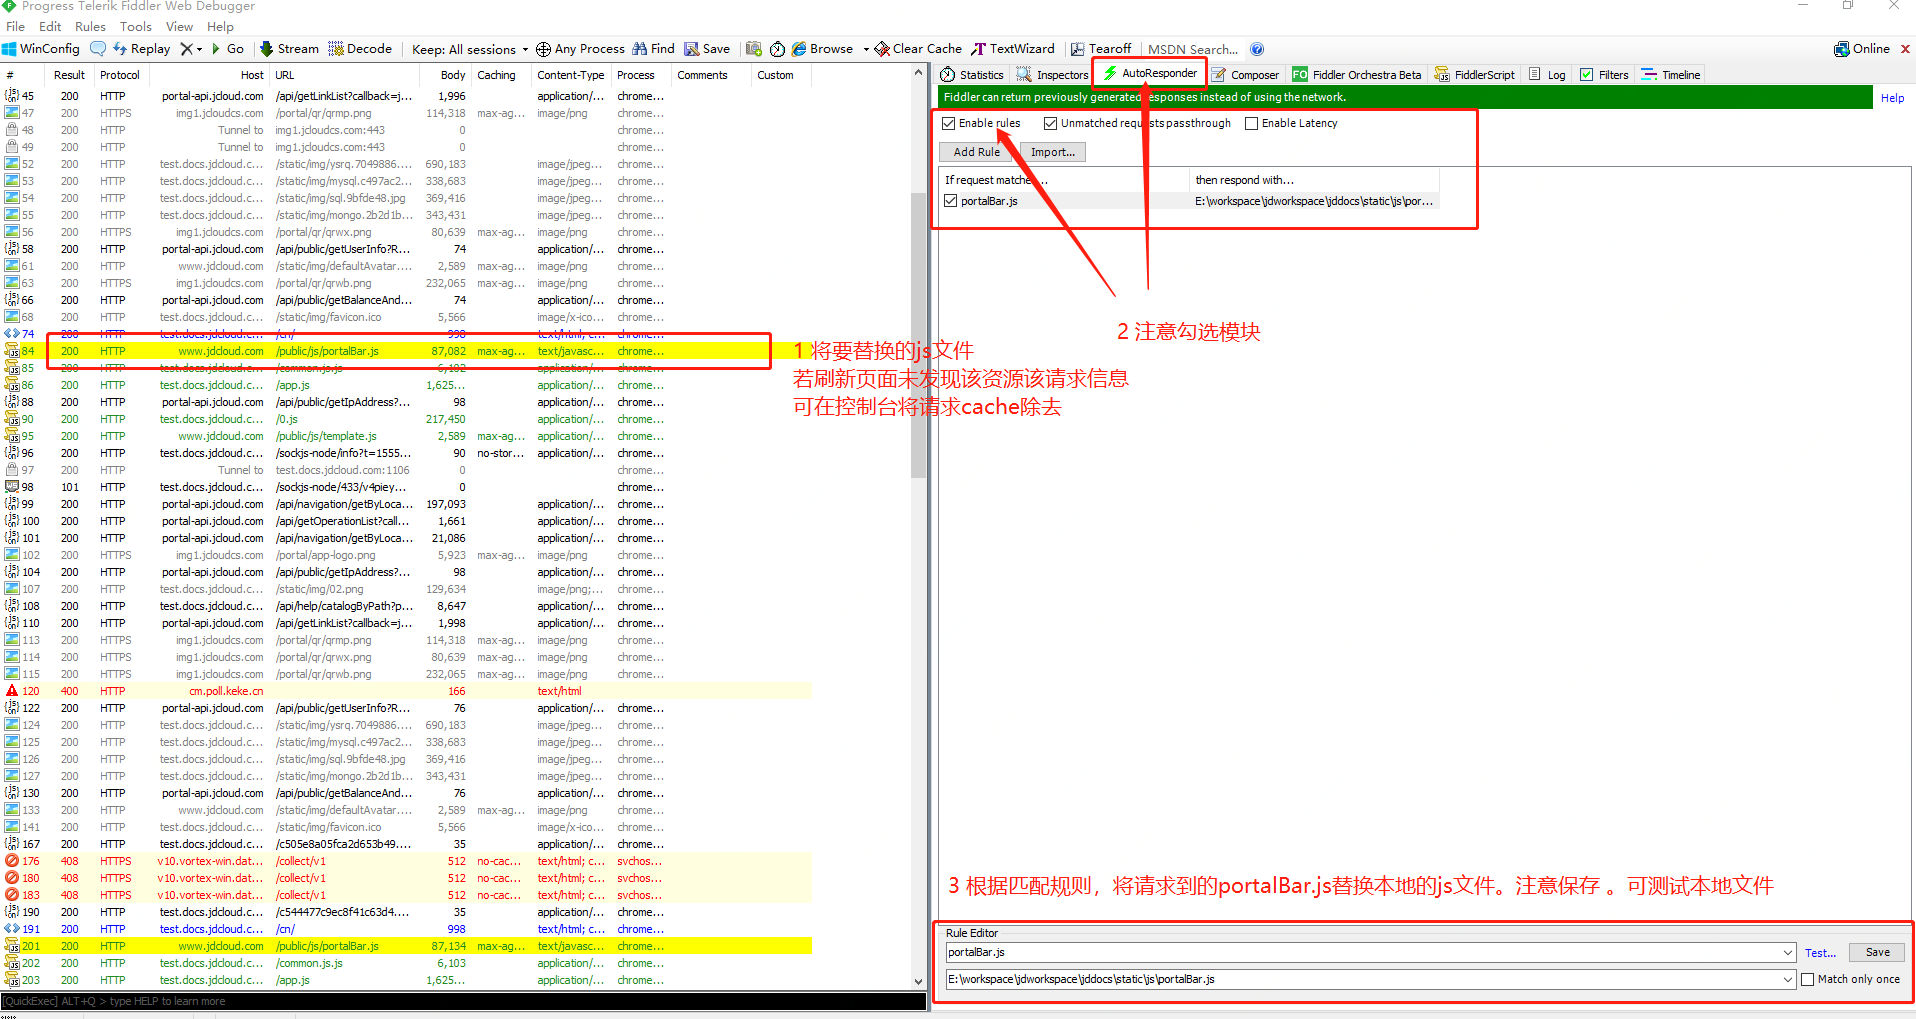Open the TextWizard tool

click(x=1013, y=48)
